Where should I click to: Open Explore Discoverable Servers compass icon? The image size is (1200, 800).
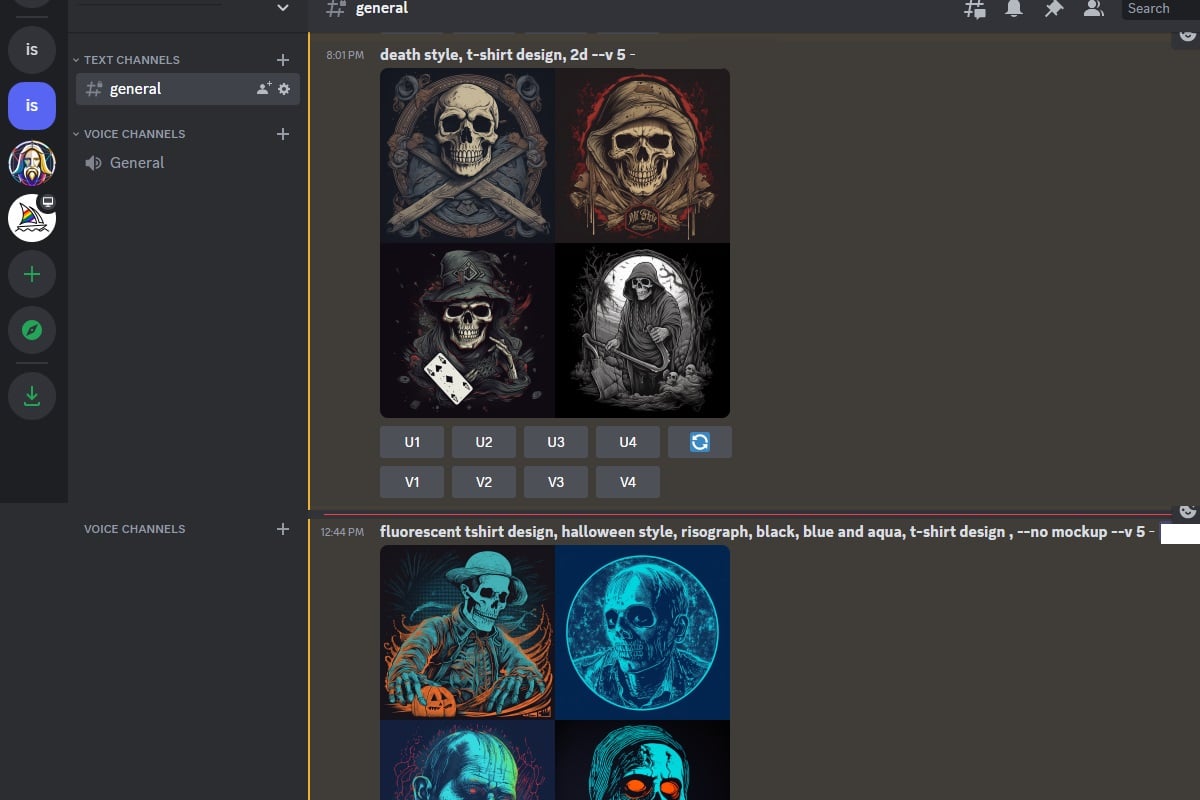click(32, 329)
